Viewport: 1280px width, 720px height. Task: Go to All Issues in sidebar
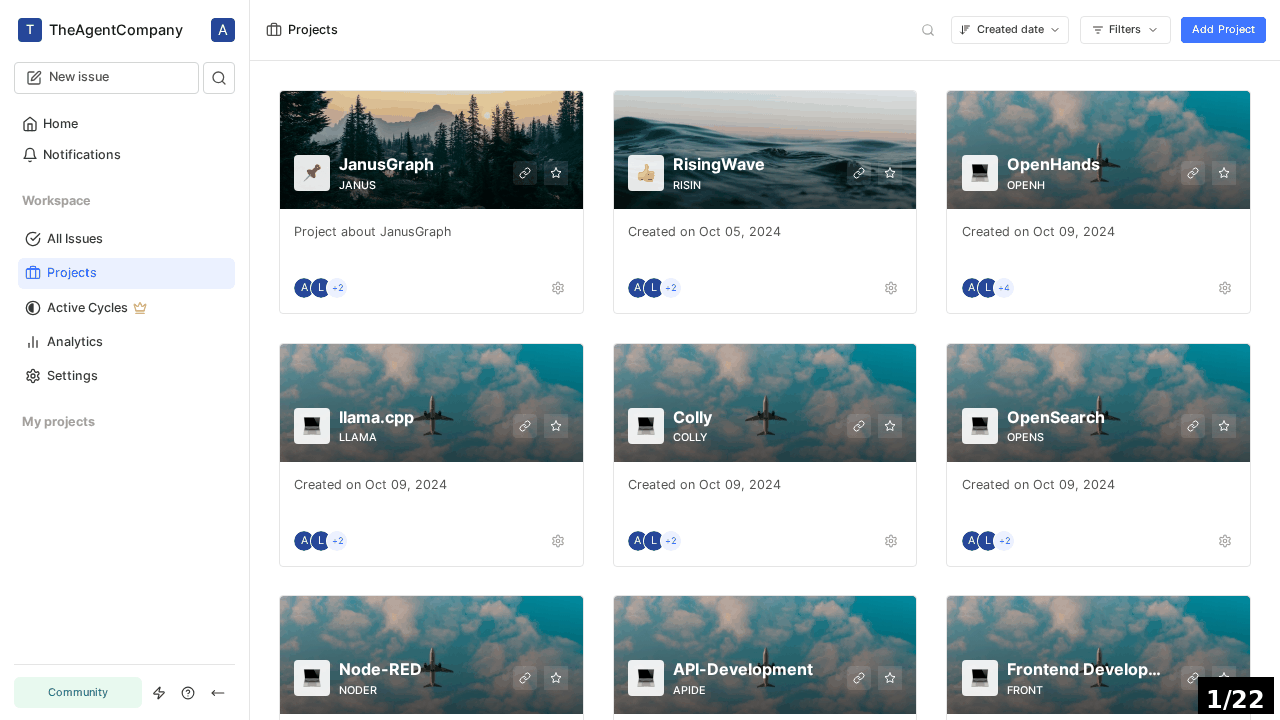74,239
